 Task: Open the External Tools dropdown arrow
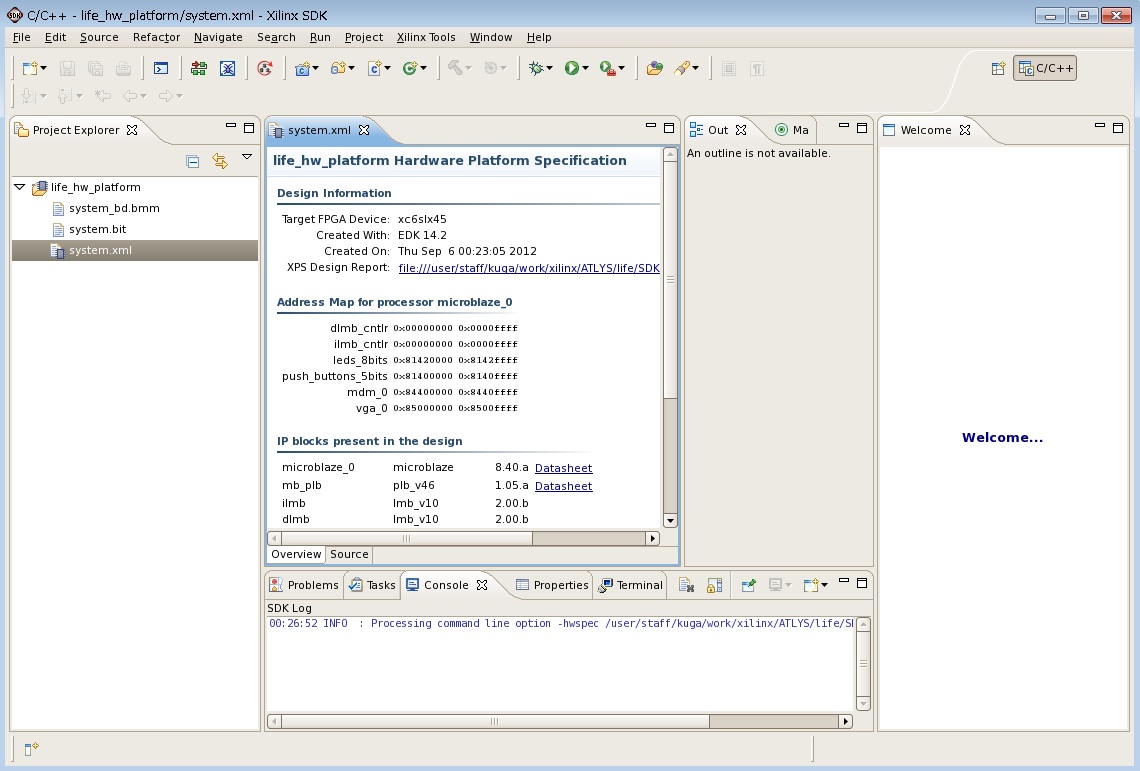click(x=621, y=68)
